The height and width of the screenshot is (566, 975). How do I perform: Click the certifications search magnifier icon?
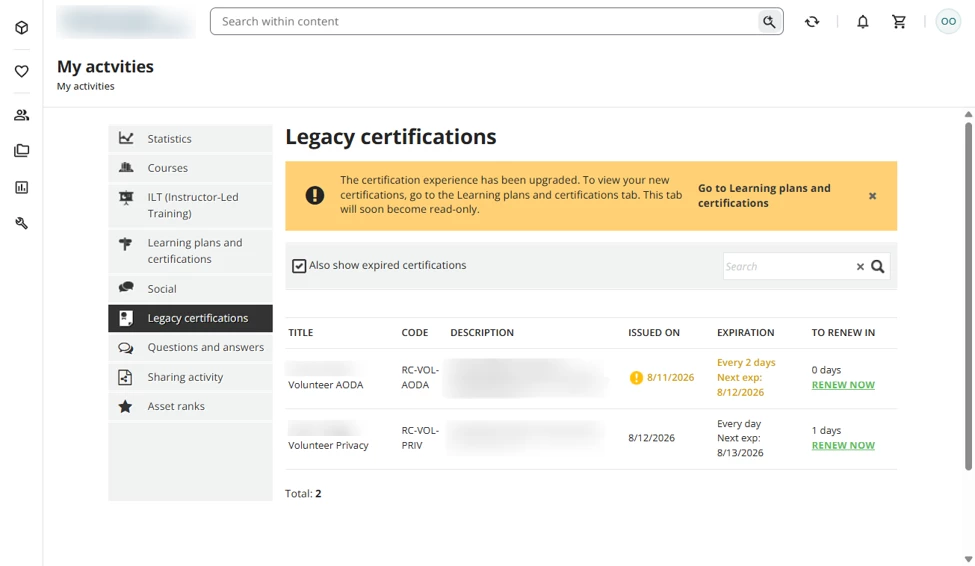[x=877, y=266]
